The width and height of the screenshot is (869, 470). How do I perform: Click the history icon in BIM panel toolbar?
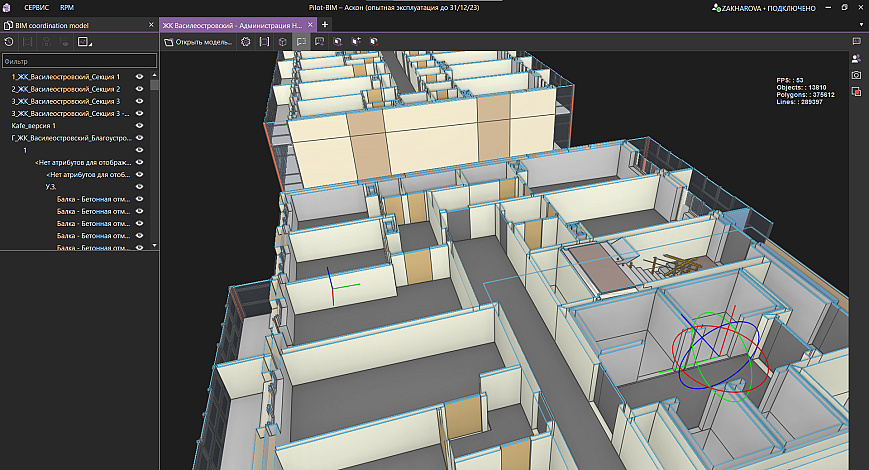[x=9, y=42]
